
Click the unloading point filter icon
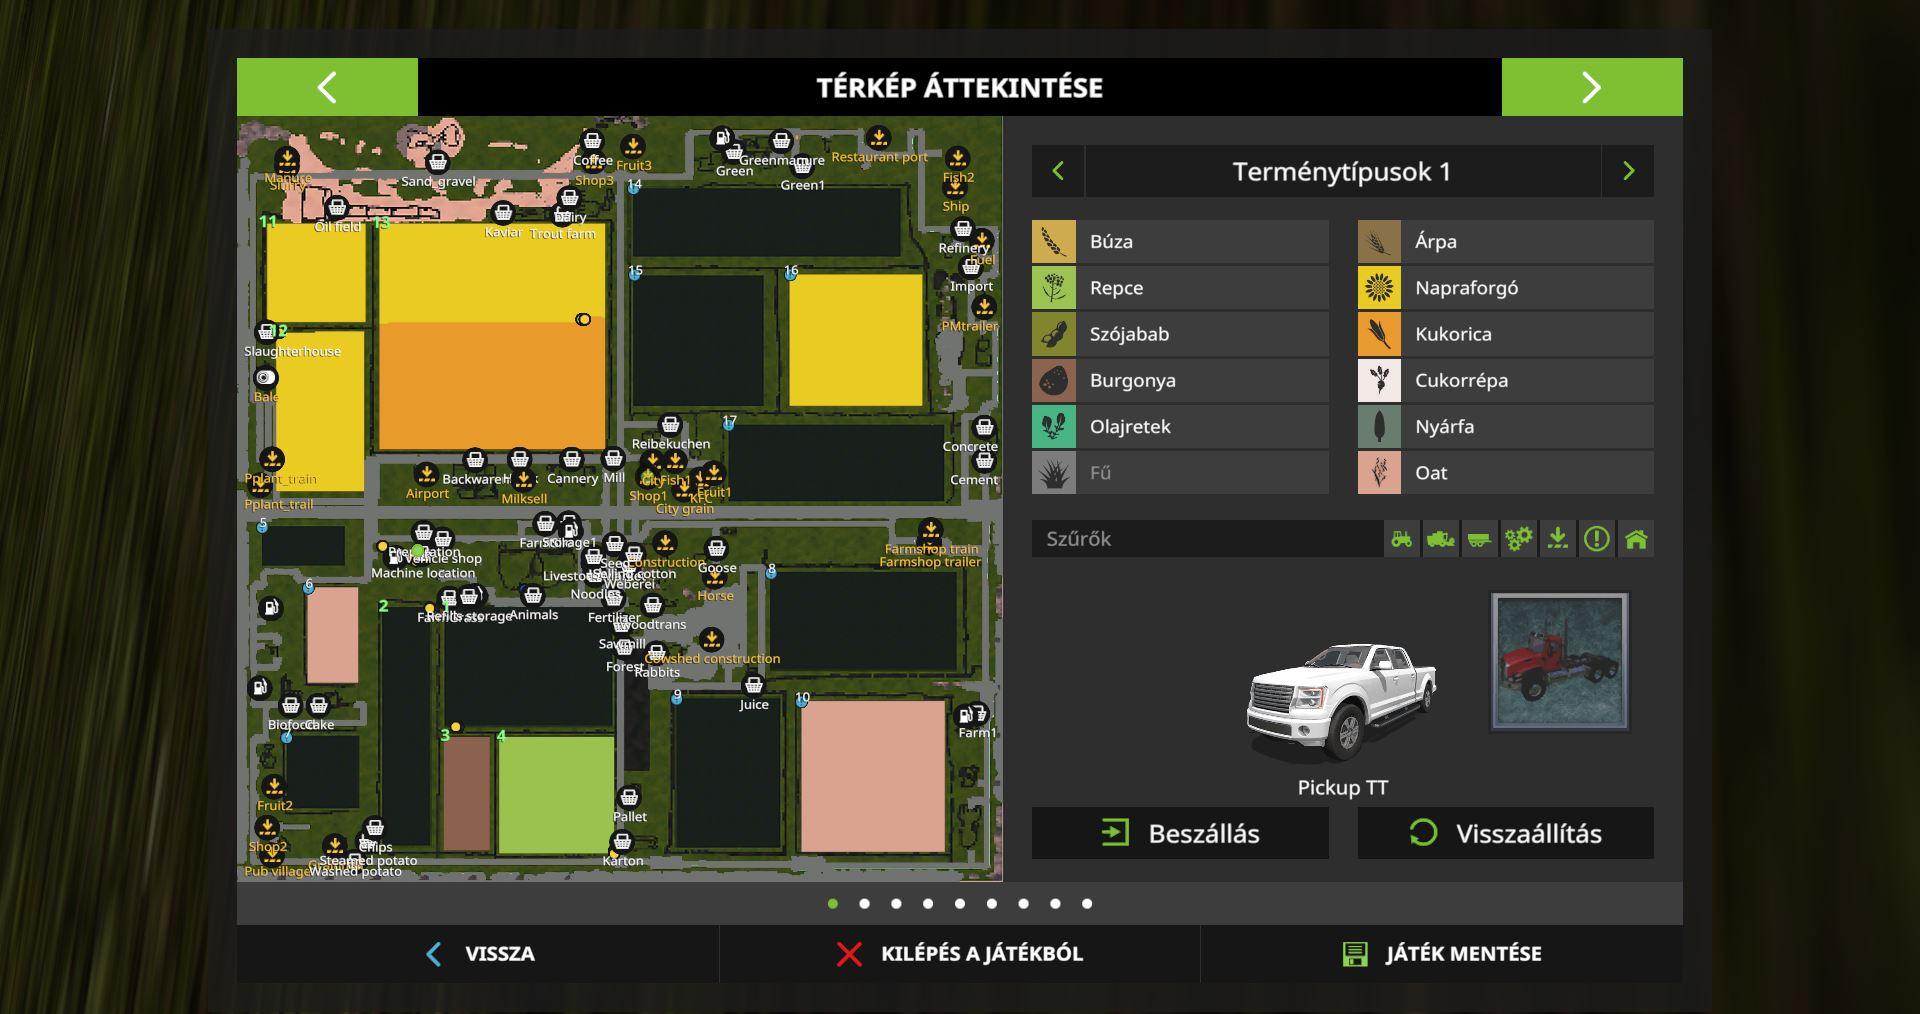click(1558, 539)
